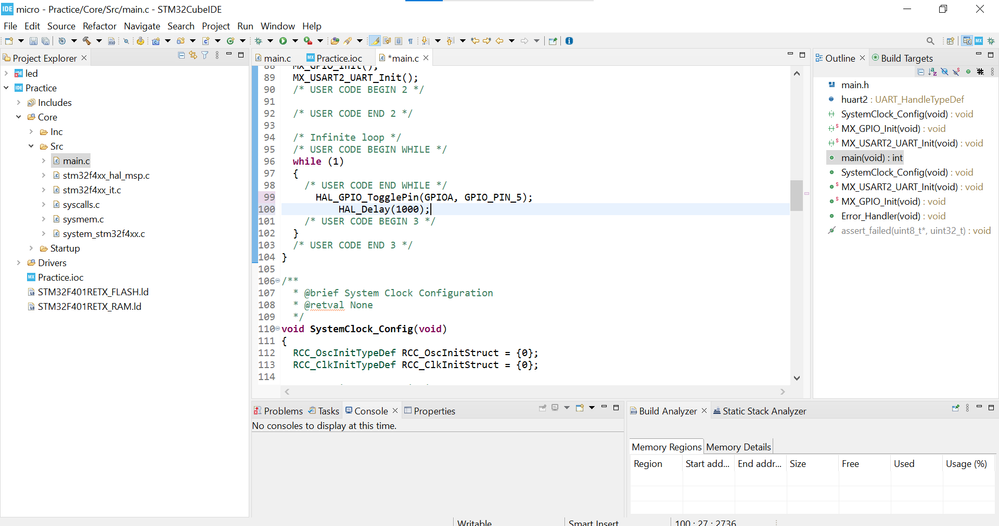Maximize the Project Explorer panel

click(x=241, y=55)
